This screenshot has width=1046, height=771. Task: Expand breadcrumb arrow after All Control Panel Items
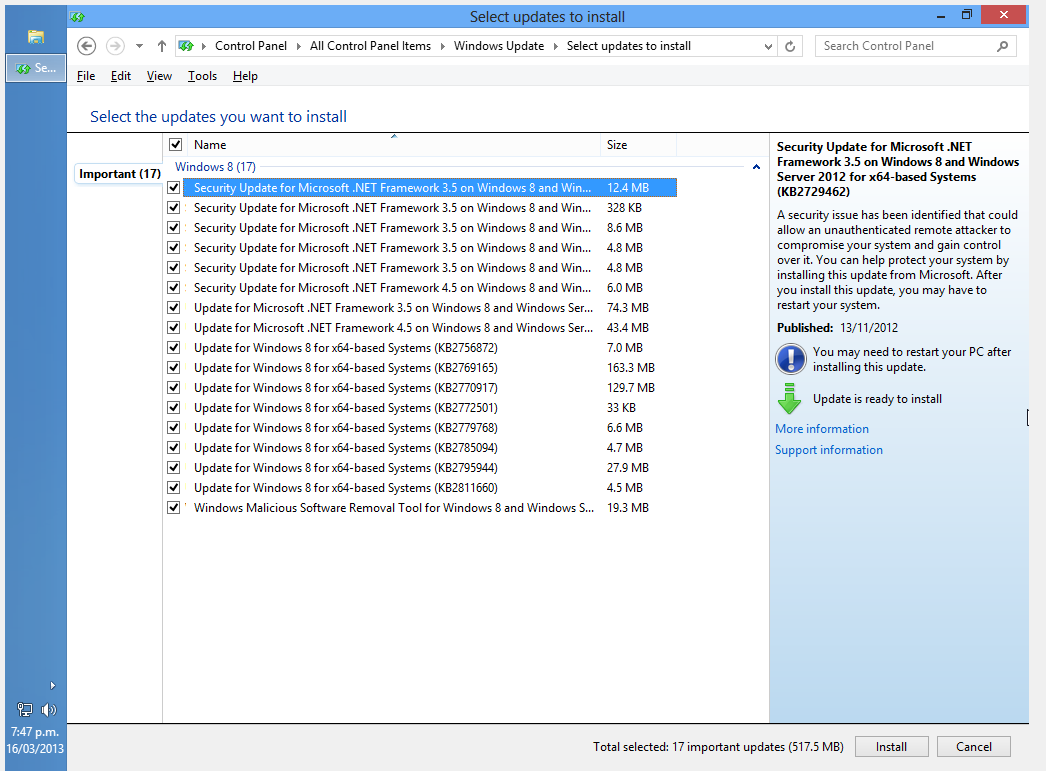[x=442, y=46]
